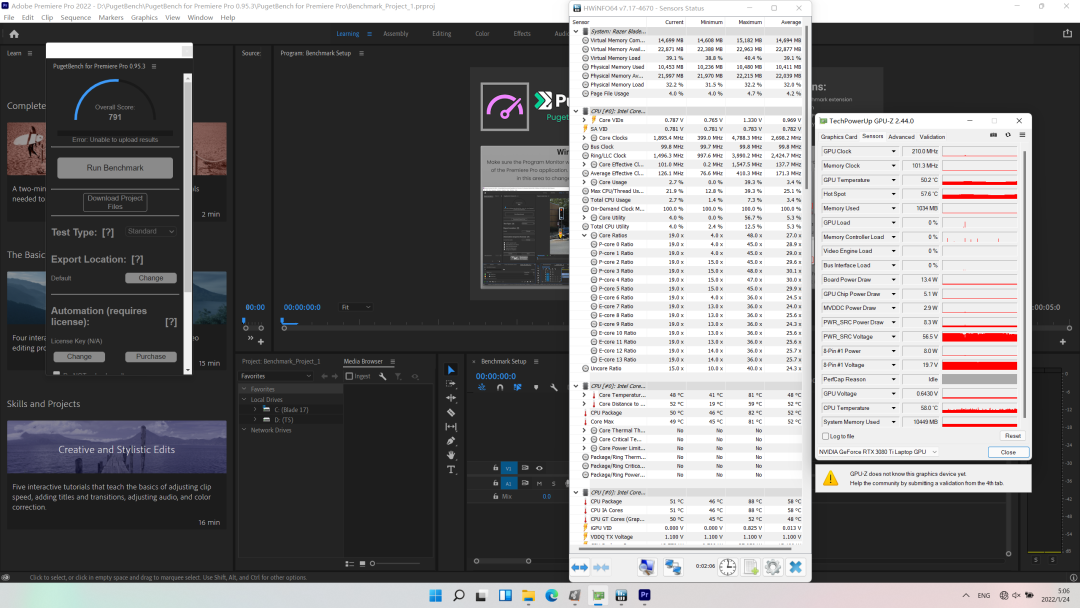1080x608 pixels.
Task: Open HWiNFO settings gear icon
Action: point(773,567)
